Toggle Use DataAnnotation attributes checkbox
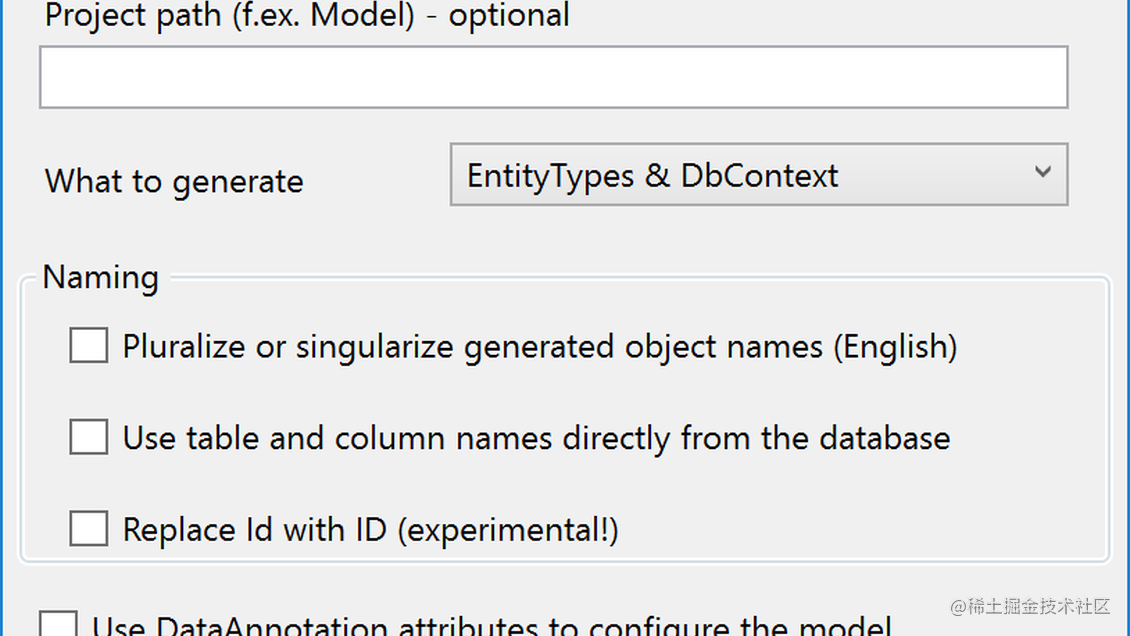Screen dimensions: 1130x636 [58, 624]
